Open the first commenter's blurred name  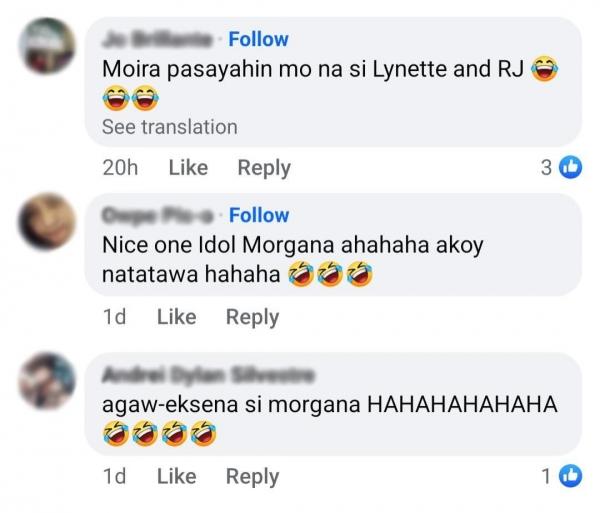pyautogui.click(x=158, y=39)
